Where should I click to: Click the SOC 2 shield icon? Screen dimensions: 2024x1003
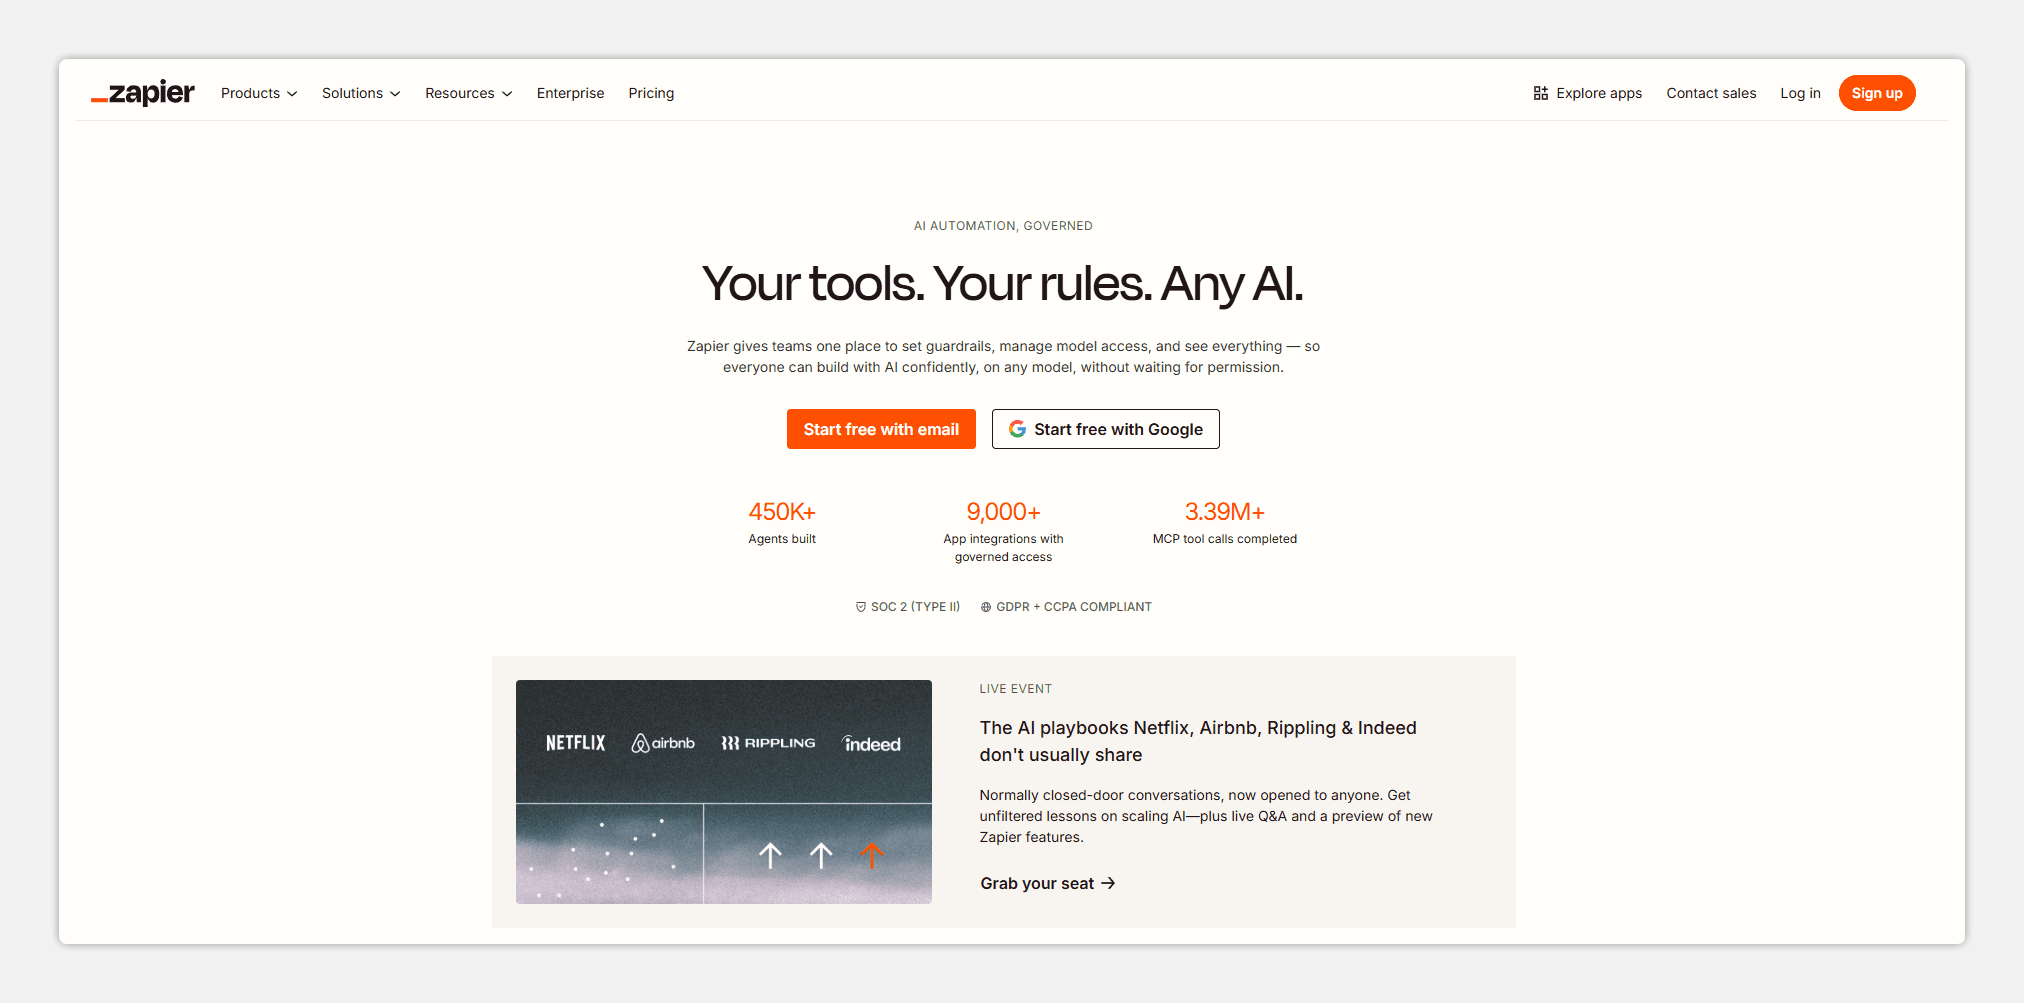[x=861, y=607]
